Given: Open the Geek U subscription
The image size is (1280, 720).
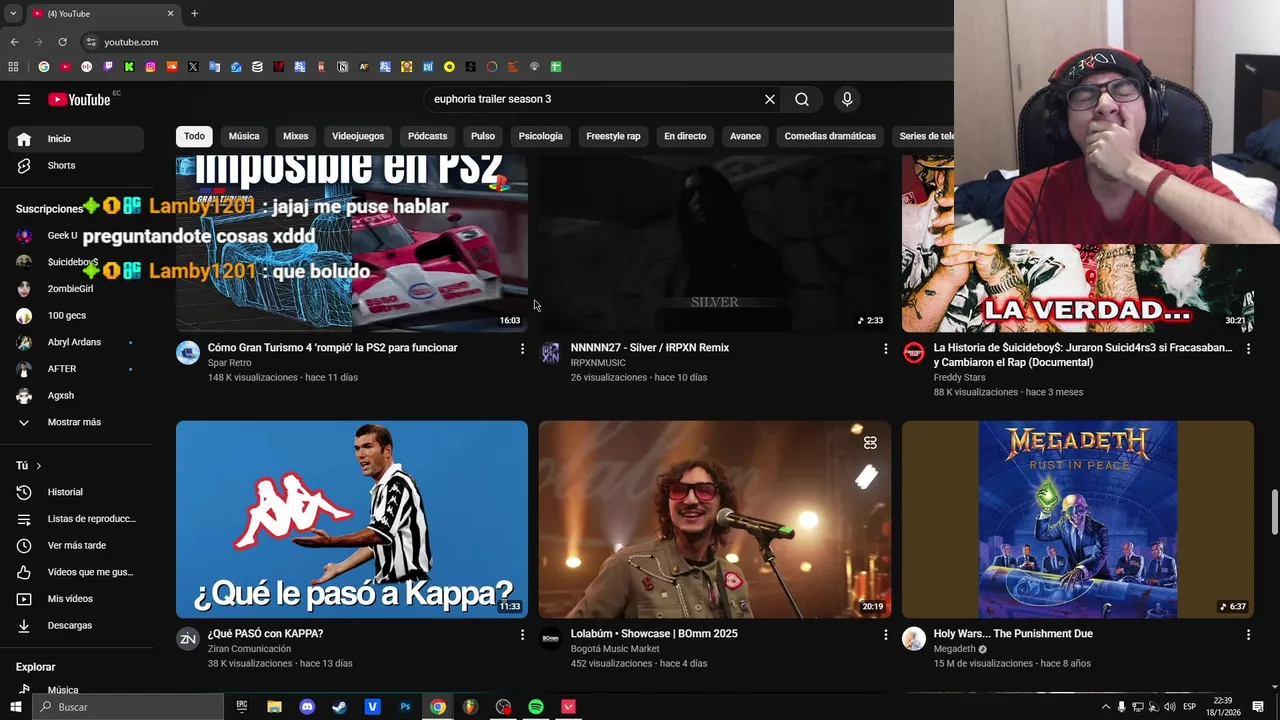Looking at the screenshot, I should (76, 236).
